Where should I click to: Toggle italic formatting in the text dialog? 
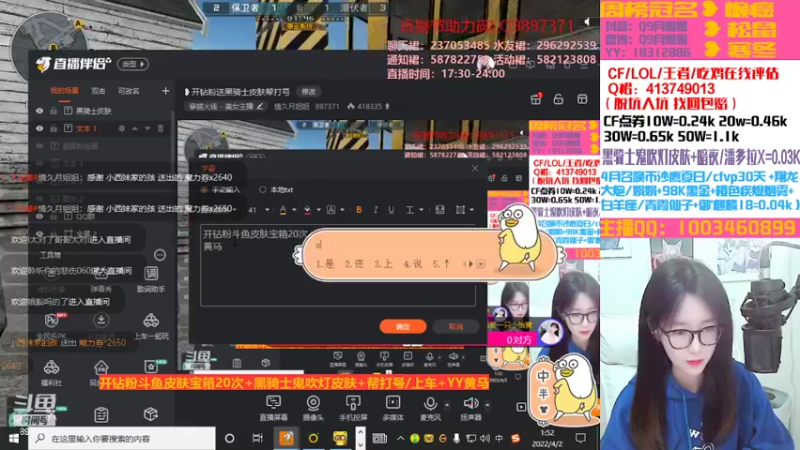point(375,210)
